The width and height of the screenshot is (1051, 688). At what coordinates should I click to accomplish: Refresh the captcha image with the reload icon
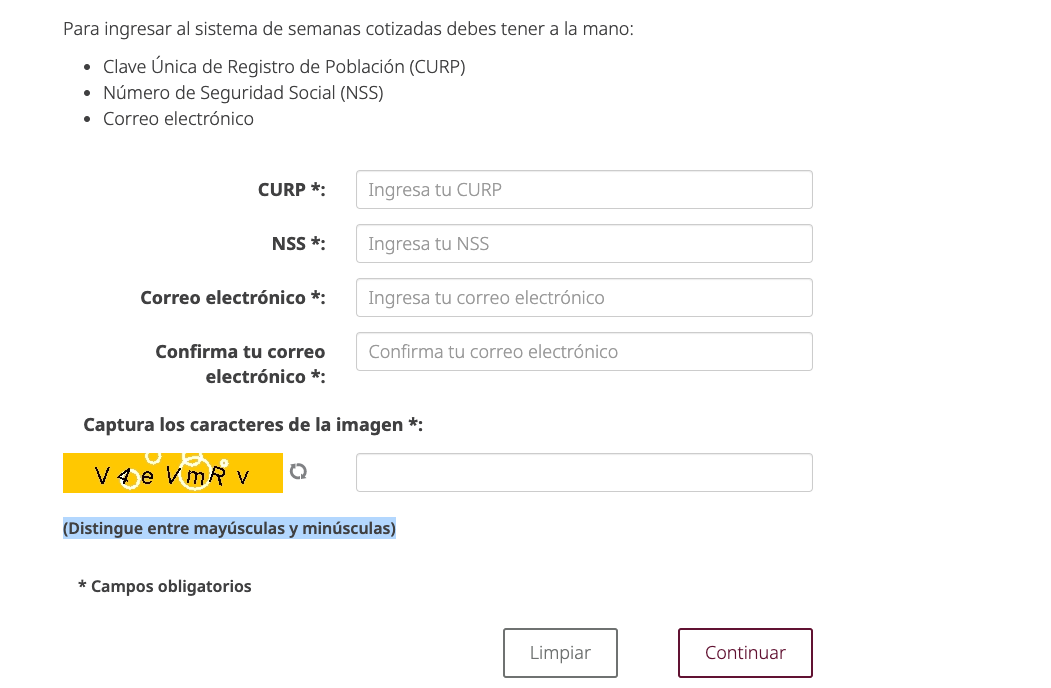click(298, 471)
